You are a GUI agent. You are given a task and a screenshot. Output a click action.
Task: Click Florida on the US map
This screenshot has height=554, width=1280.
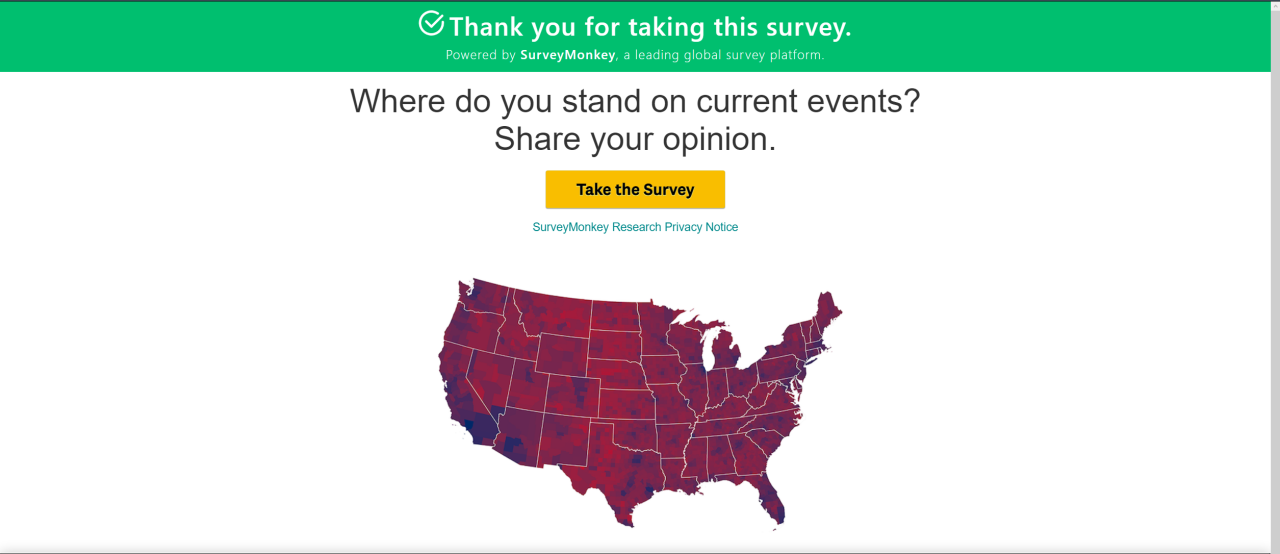click(x=771, y=495)
